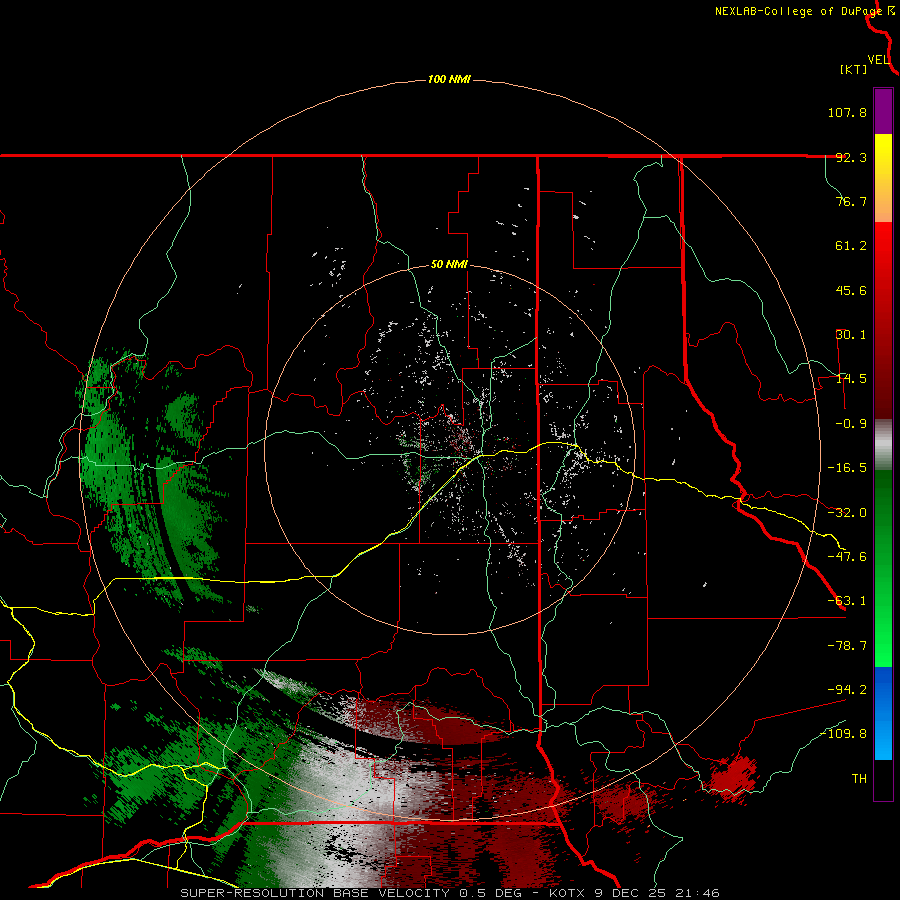Screen dimensions: 900x900
Task: Click the isolated red velocity blob in southeast
Action: (x=732, y=779)
